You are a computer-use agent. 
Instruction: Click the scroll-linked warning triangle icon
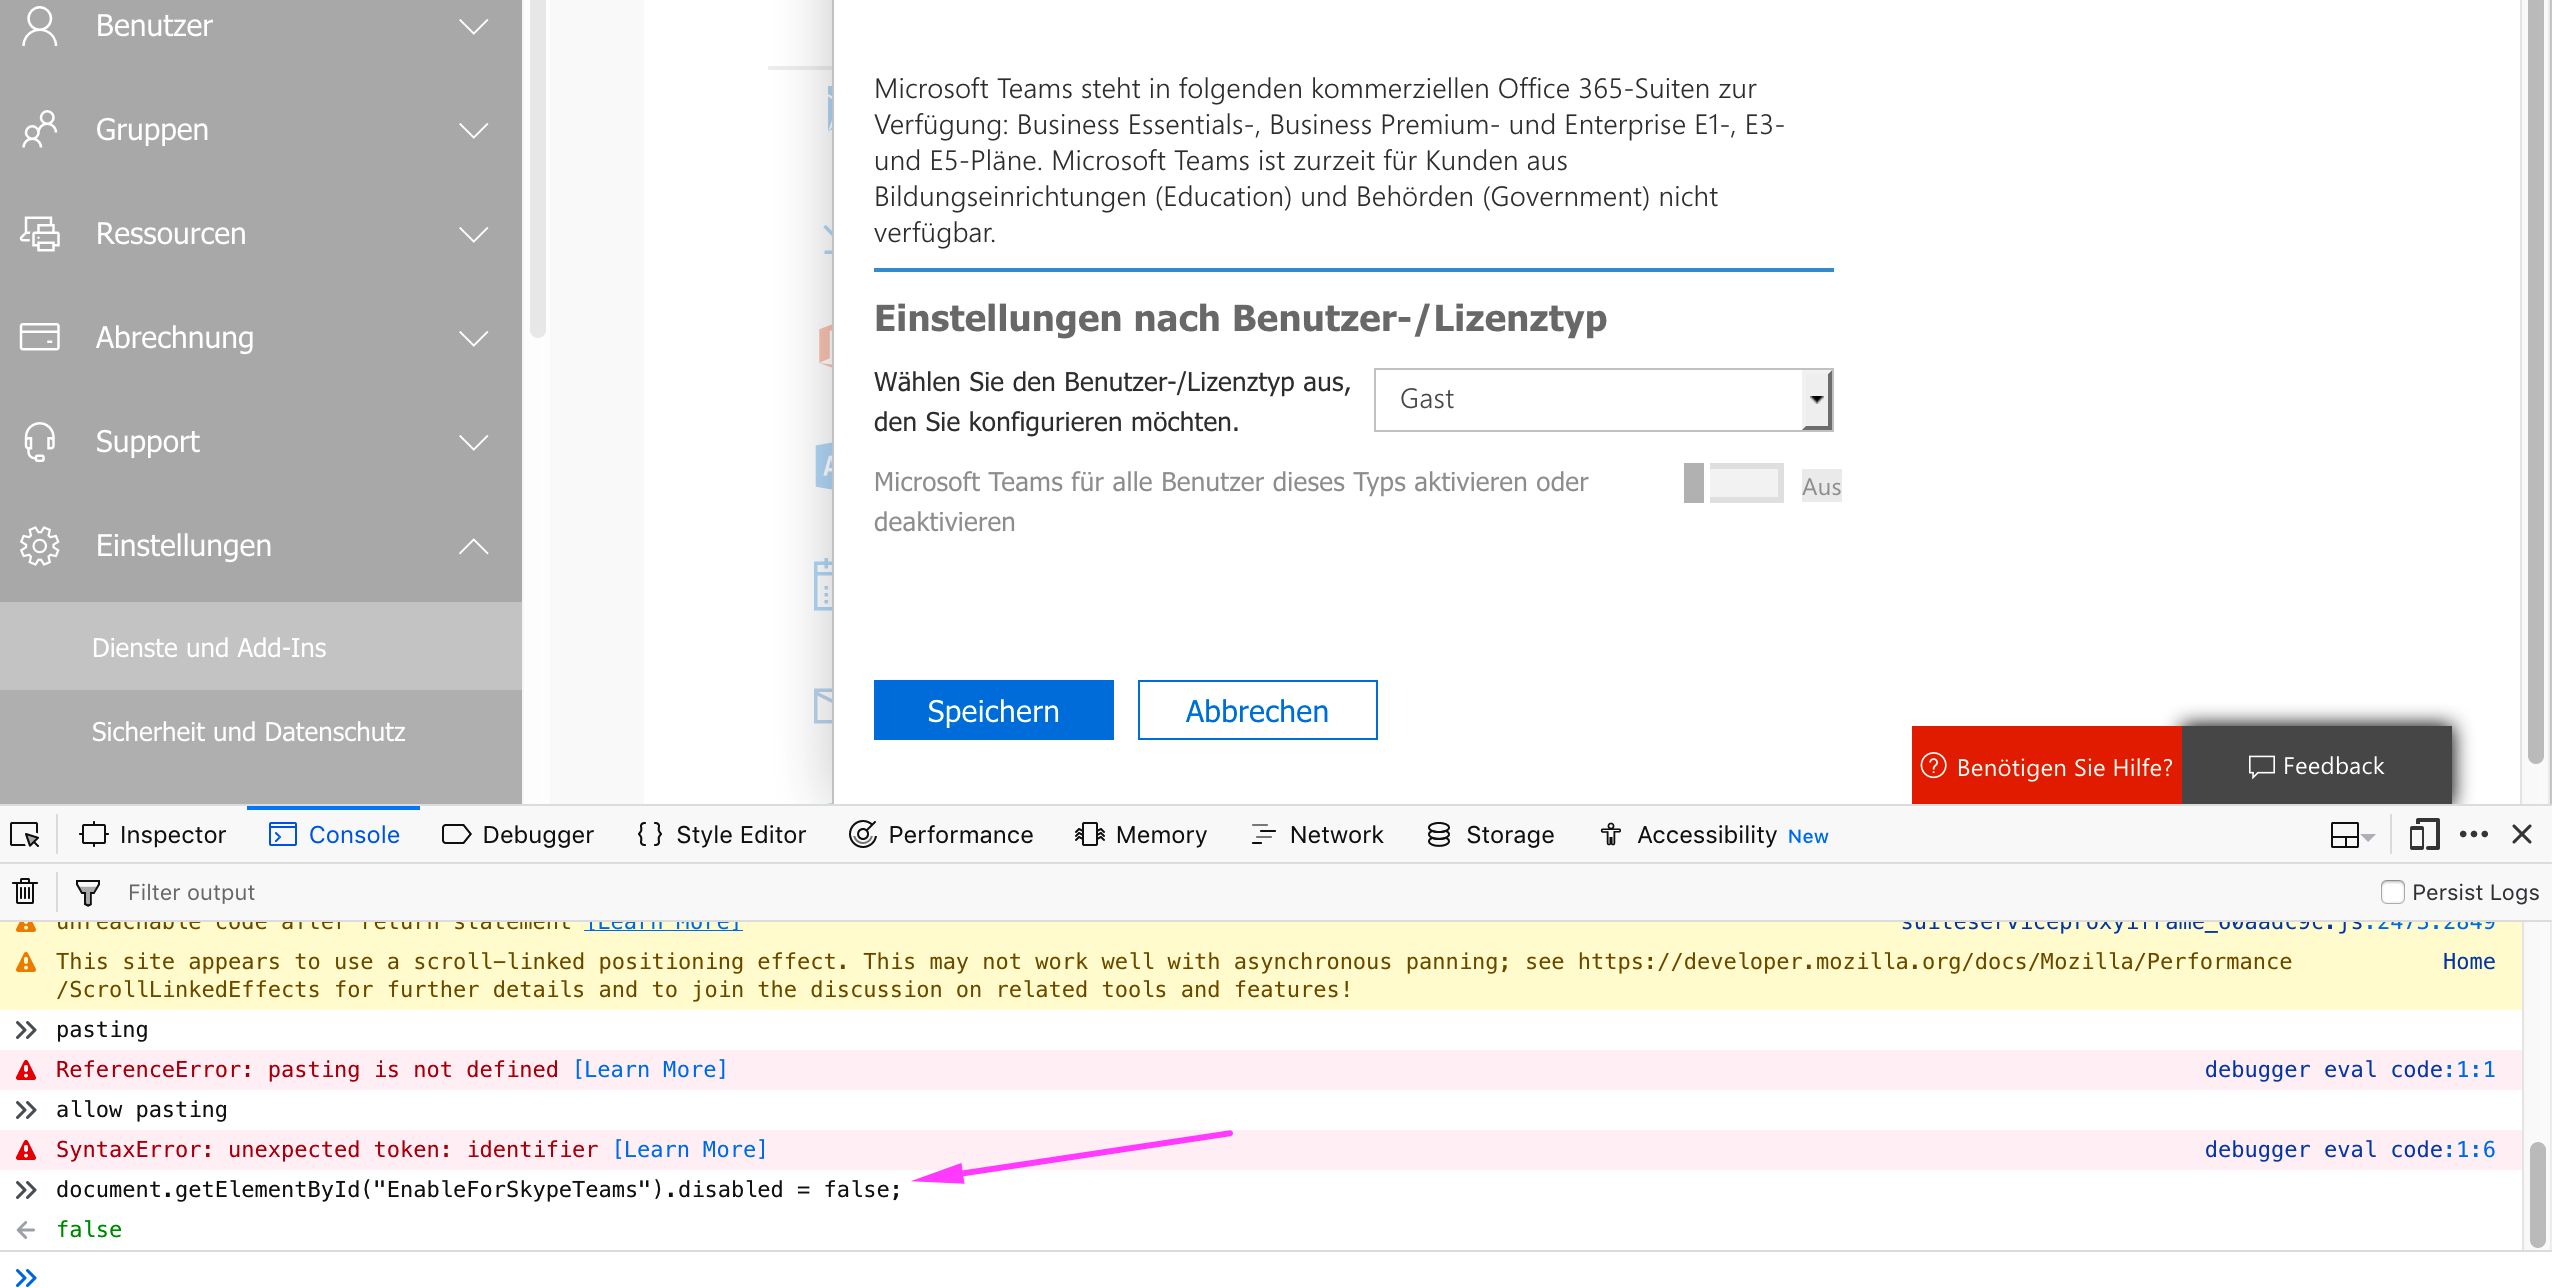(27, 962)
